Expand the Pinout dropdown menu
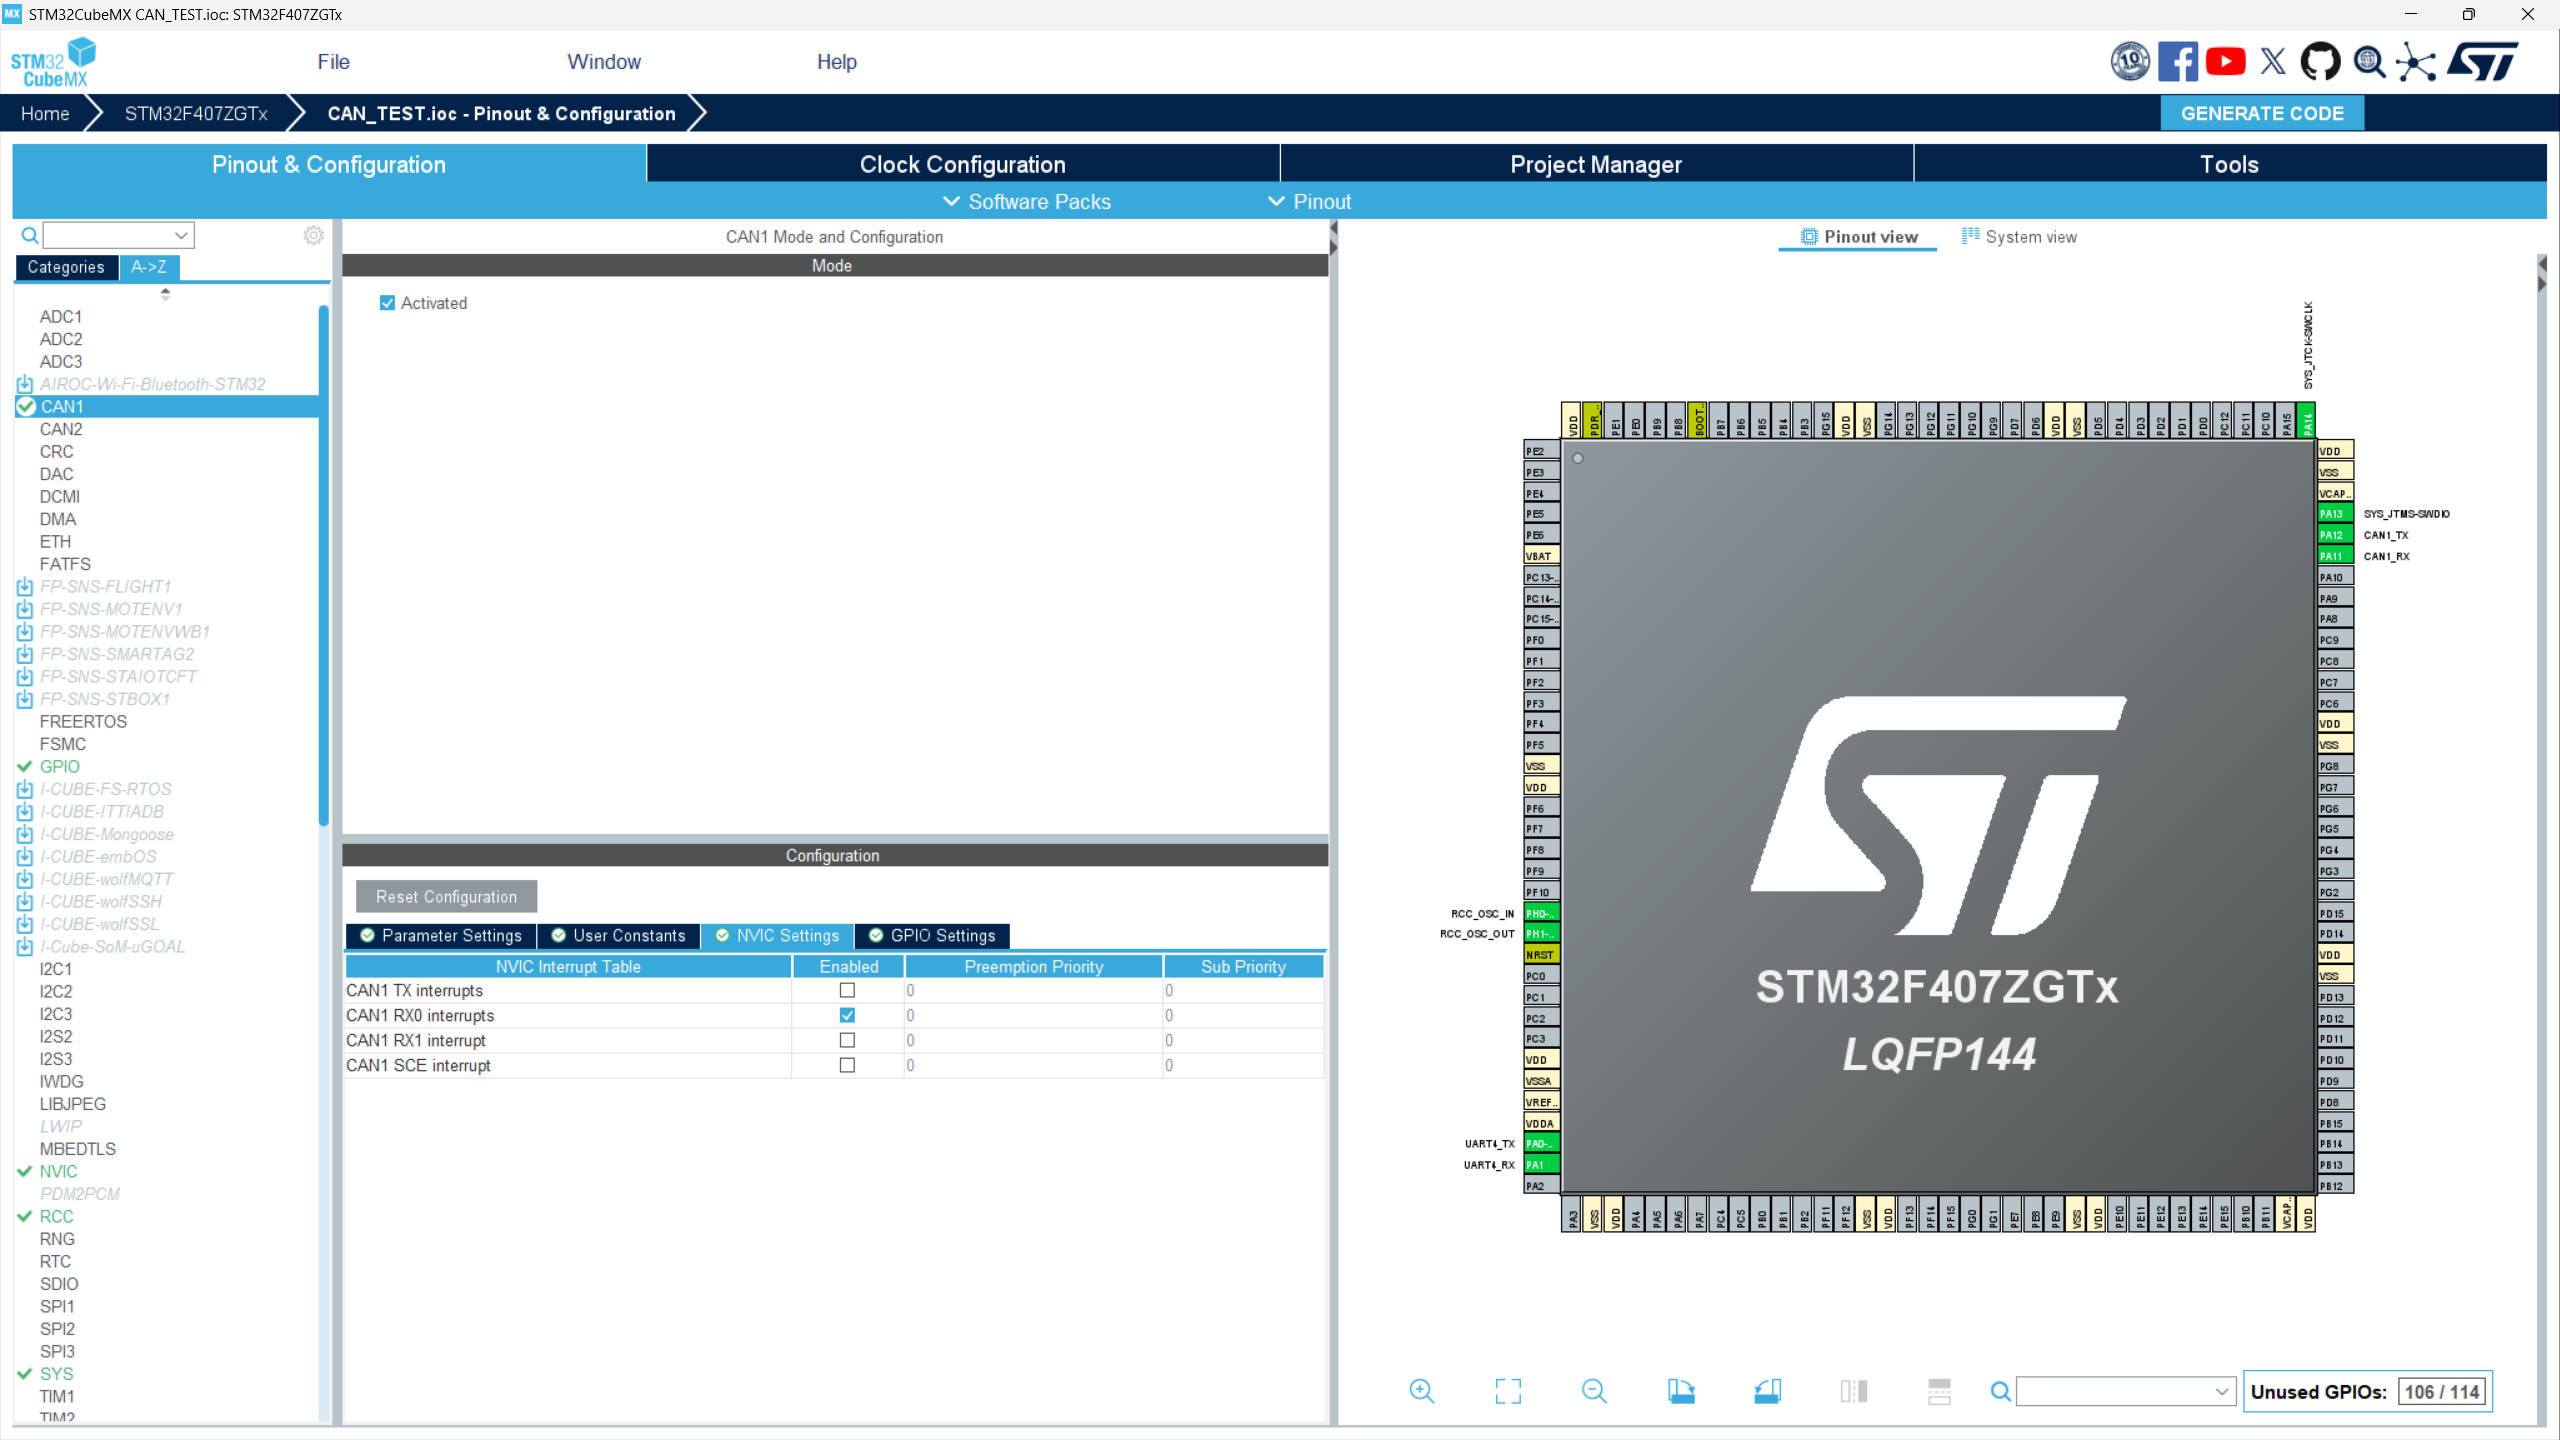This screenshot has height=1440, width=2560. click(x=1309, y=202)
